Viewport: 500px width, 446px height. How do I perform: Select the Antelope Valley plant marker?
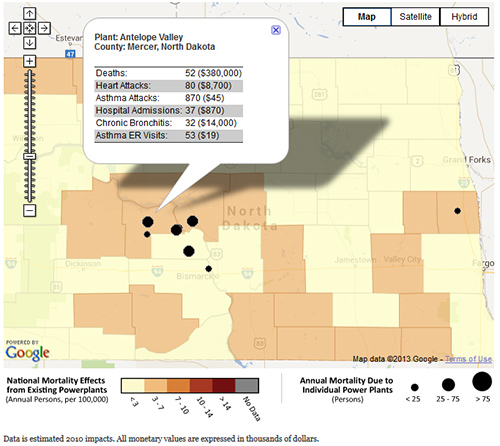[148, 222]
